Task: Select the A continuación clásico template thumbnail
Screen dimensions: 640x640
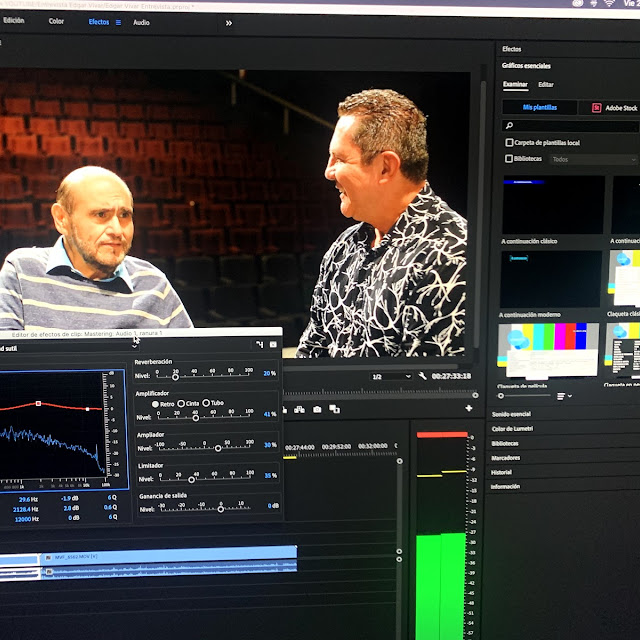Action: click(x=551, y=205)
